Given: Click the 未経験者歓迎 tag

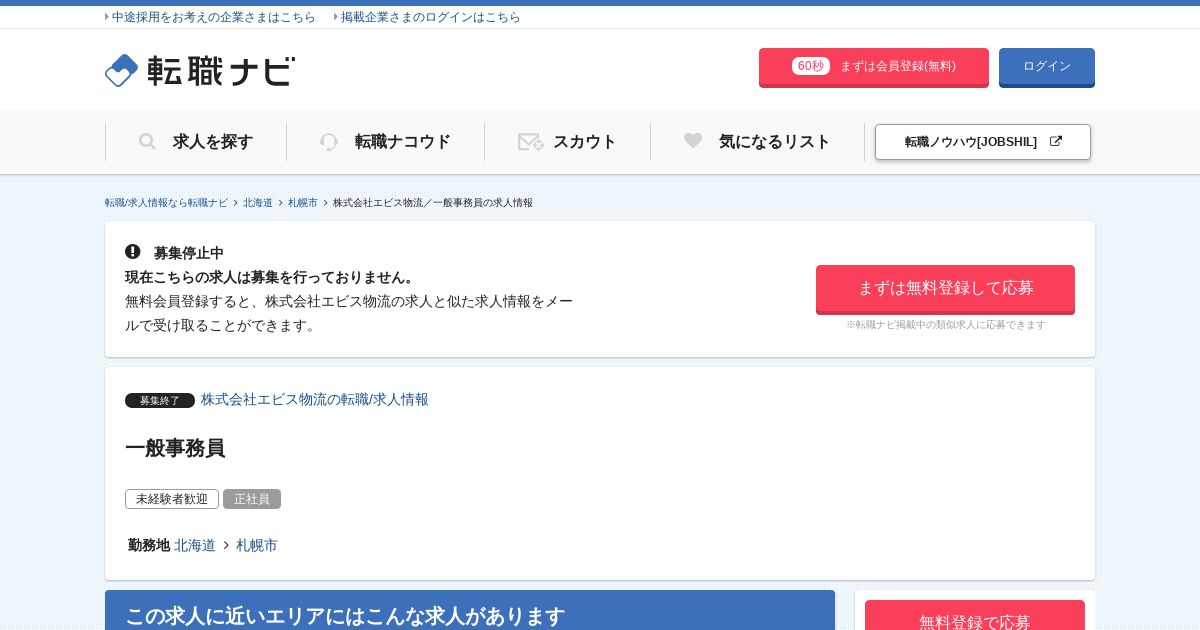Looking at the screenshot, I should pyautogui.click(x=172, y=499).
